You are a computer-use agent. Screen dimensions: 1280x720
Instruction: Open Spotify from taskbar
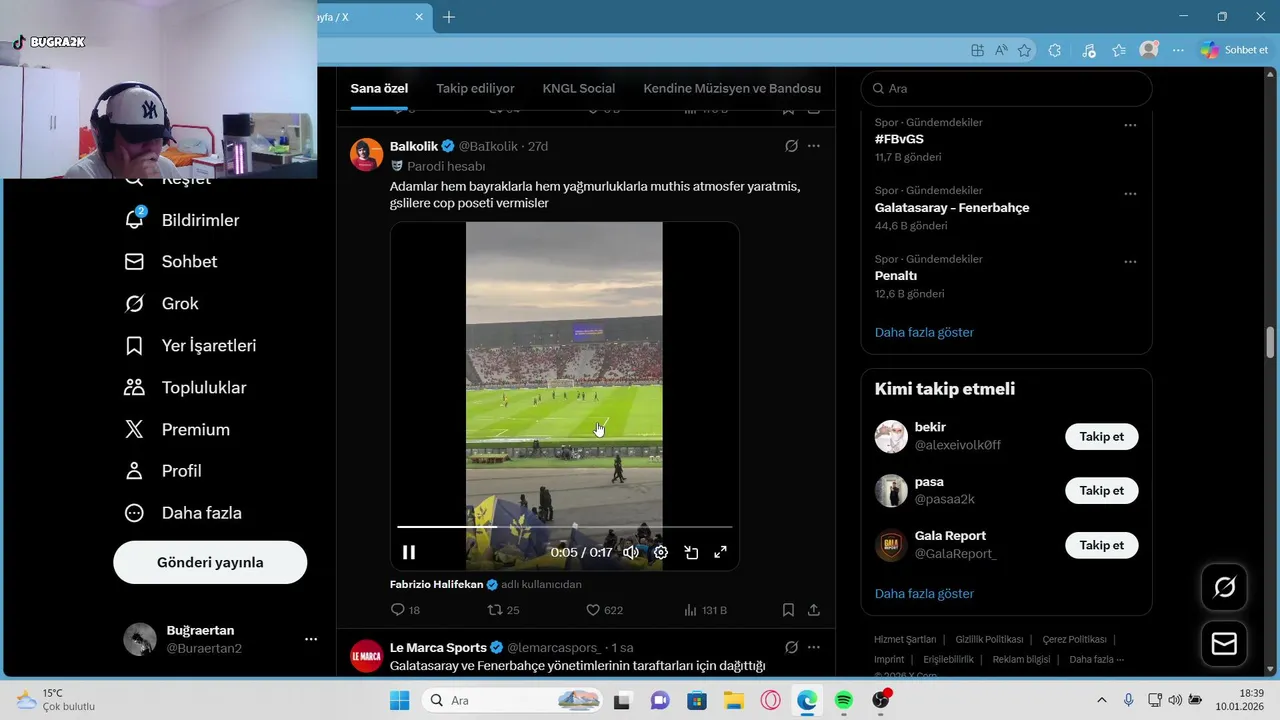click(843, 700)
